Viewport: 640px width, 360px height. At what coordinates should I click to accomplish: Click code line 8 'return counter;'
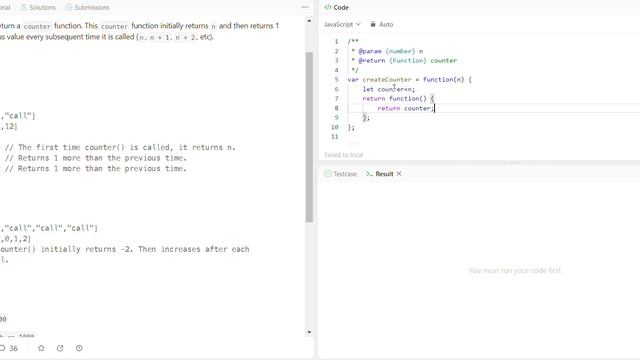click(406, 108)
